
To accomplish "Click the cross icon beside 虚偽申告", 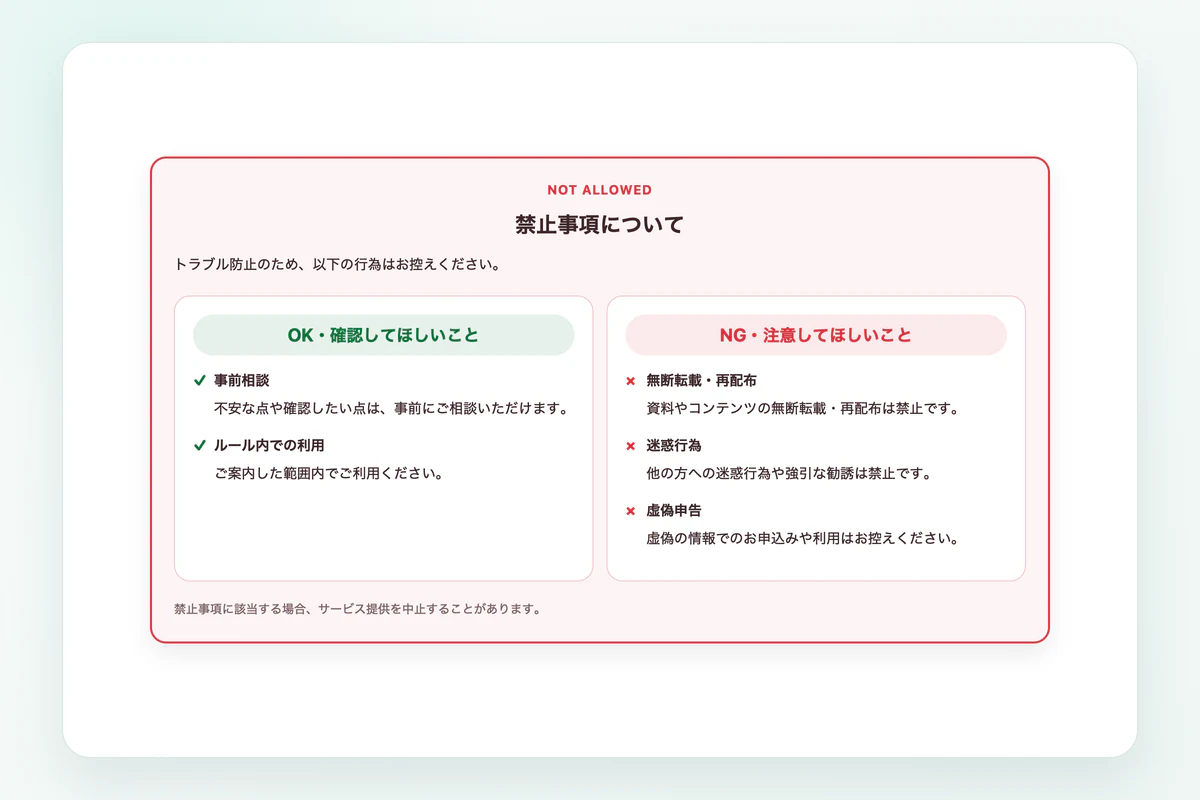I will coord(631,511).
